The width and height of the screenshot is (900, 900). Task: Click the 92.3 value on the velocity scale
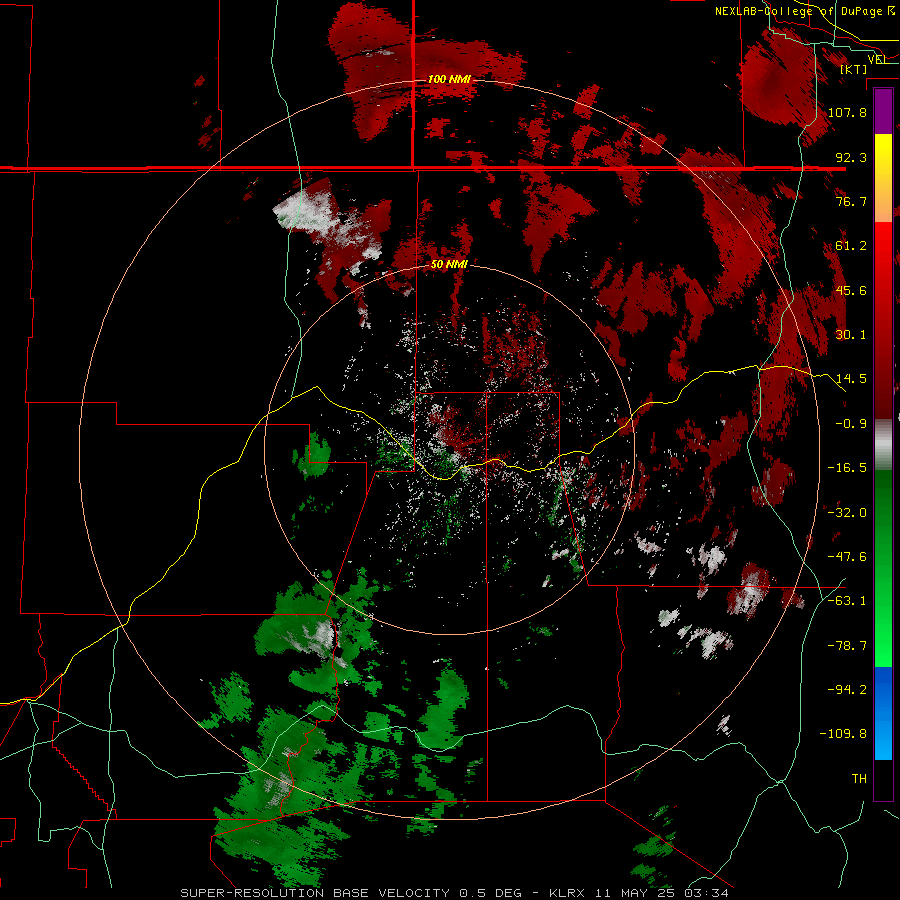click(851, 157)
